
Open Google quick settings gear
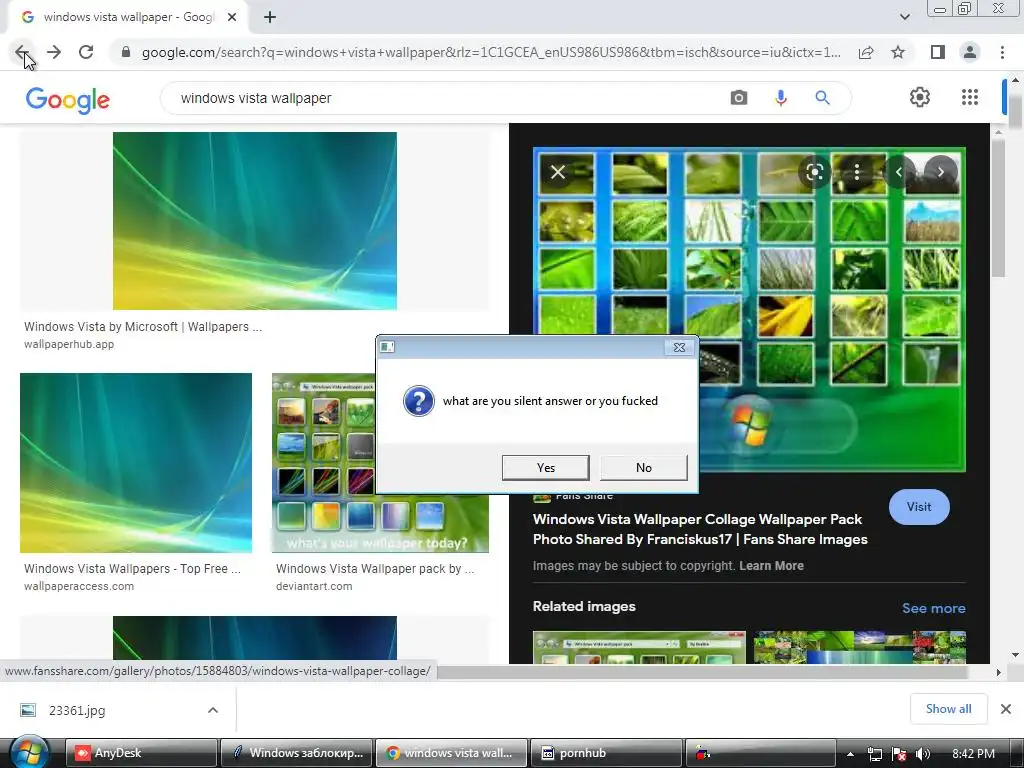tap(920, 97)
